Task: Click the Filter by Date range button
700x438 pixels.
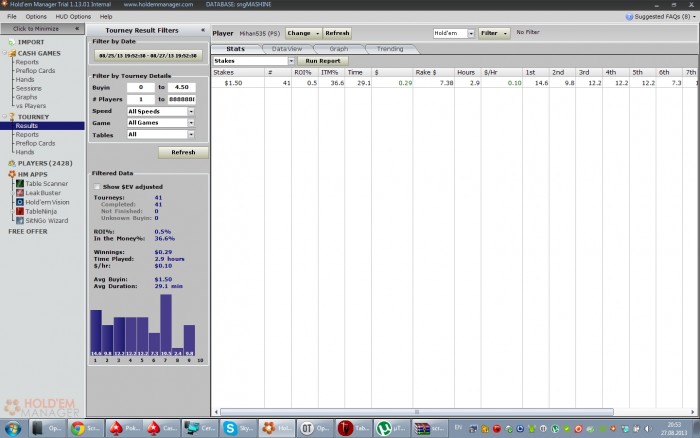Action: pos(148,56)
